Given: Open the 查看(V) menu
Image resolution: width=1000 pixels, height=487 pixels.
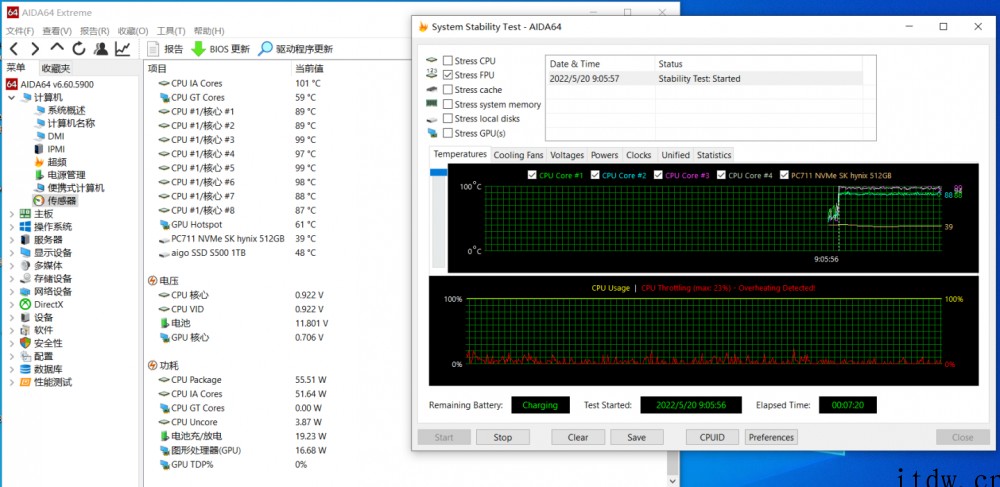Looking at the screenshot, I should (57, 31).
